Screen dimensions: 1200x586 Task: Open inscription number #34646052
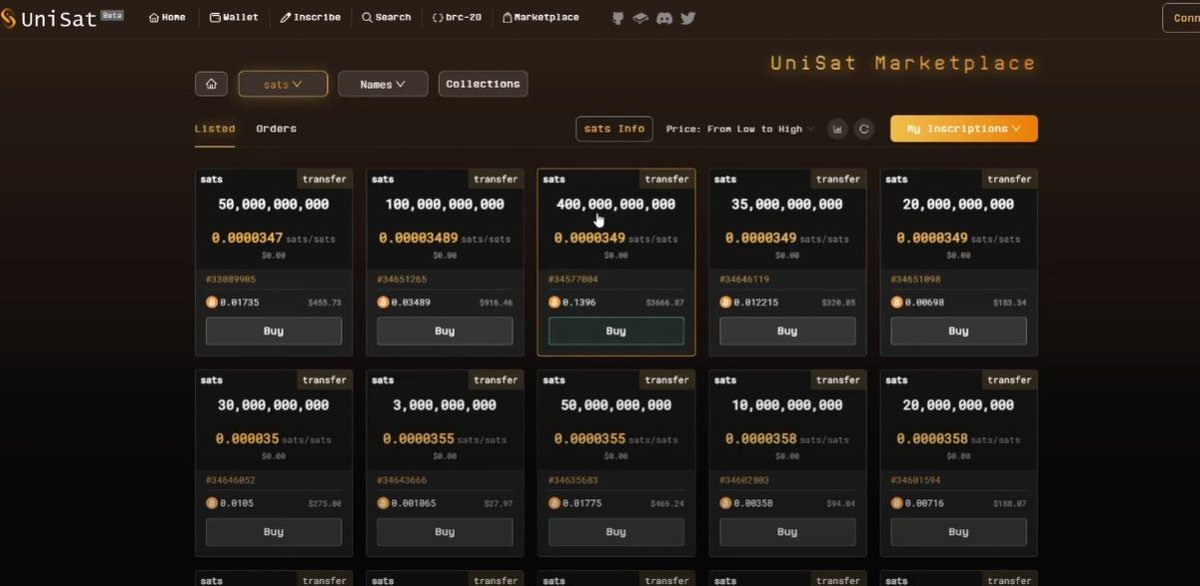click(231, 480)
